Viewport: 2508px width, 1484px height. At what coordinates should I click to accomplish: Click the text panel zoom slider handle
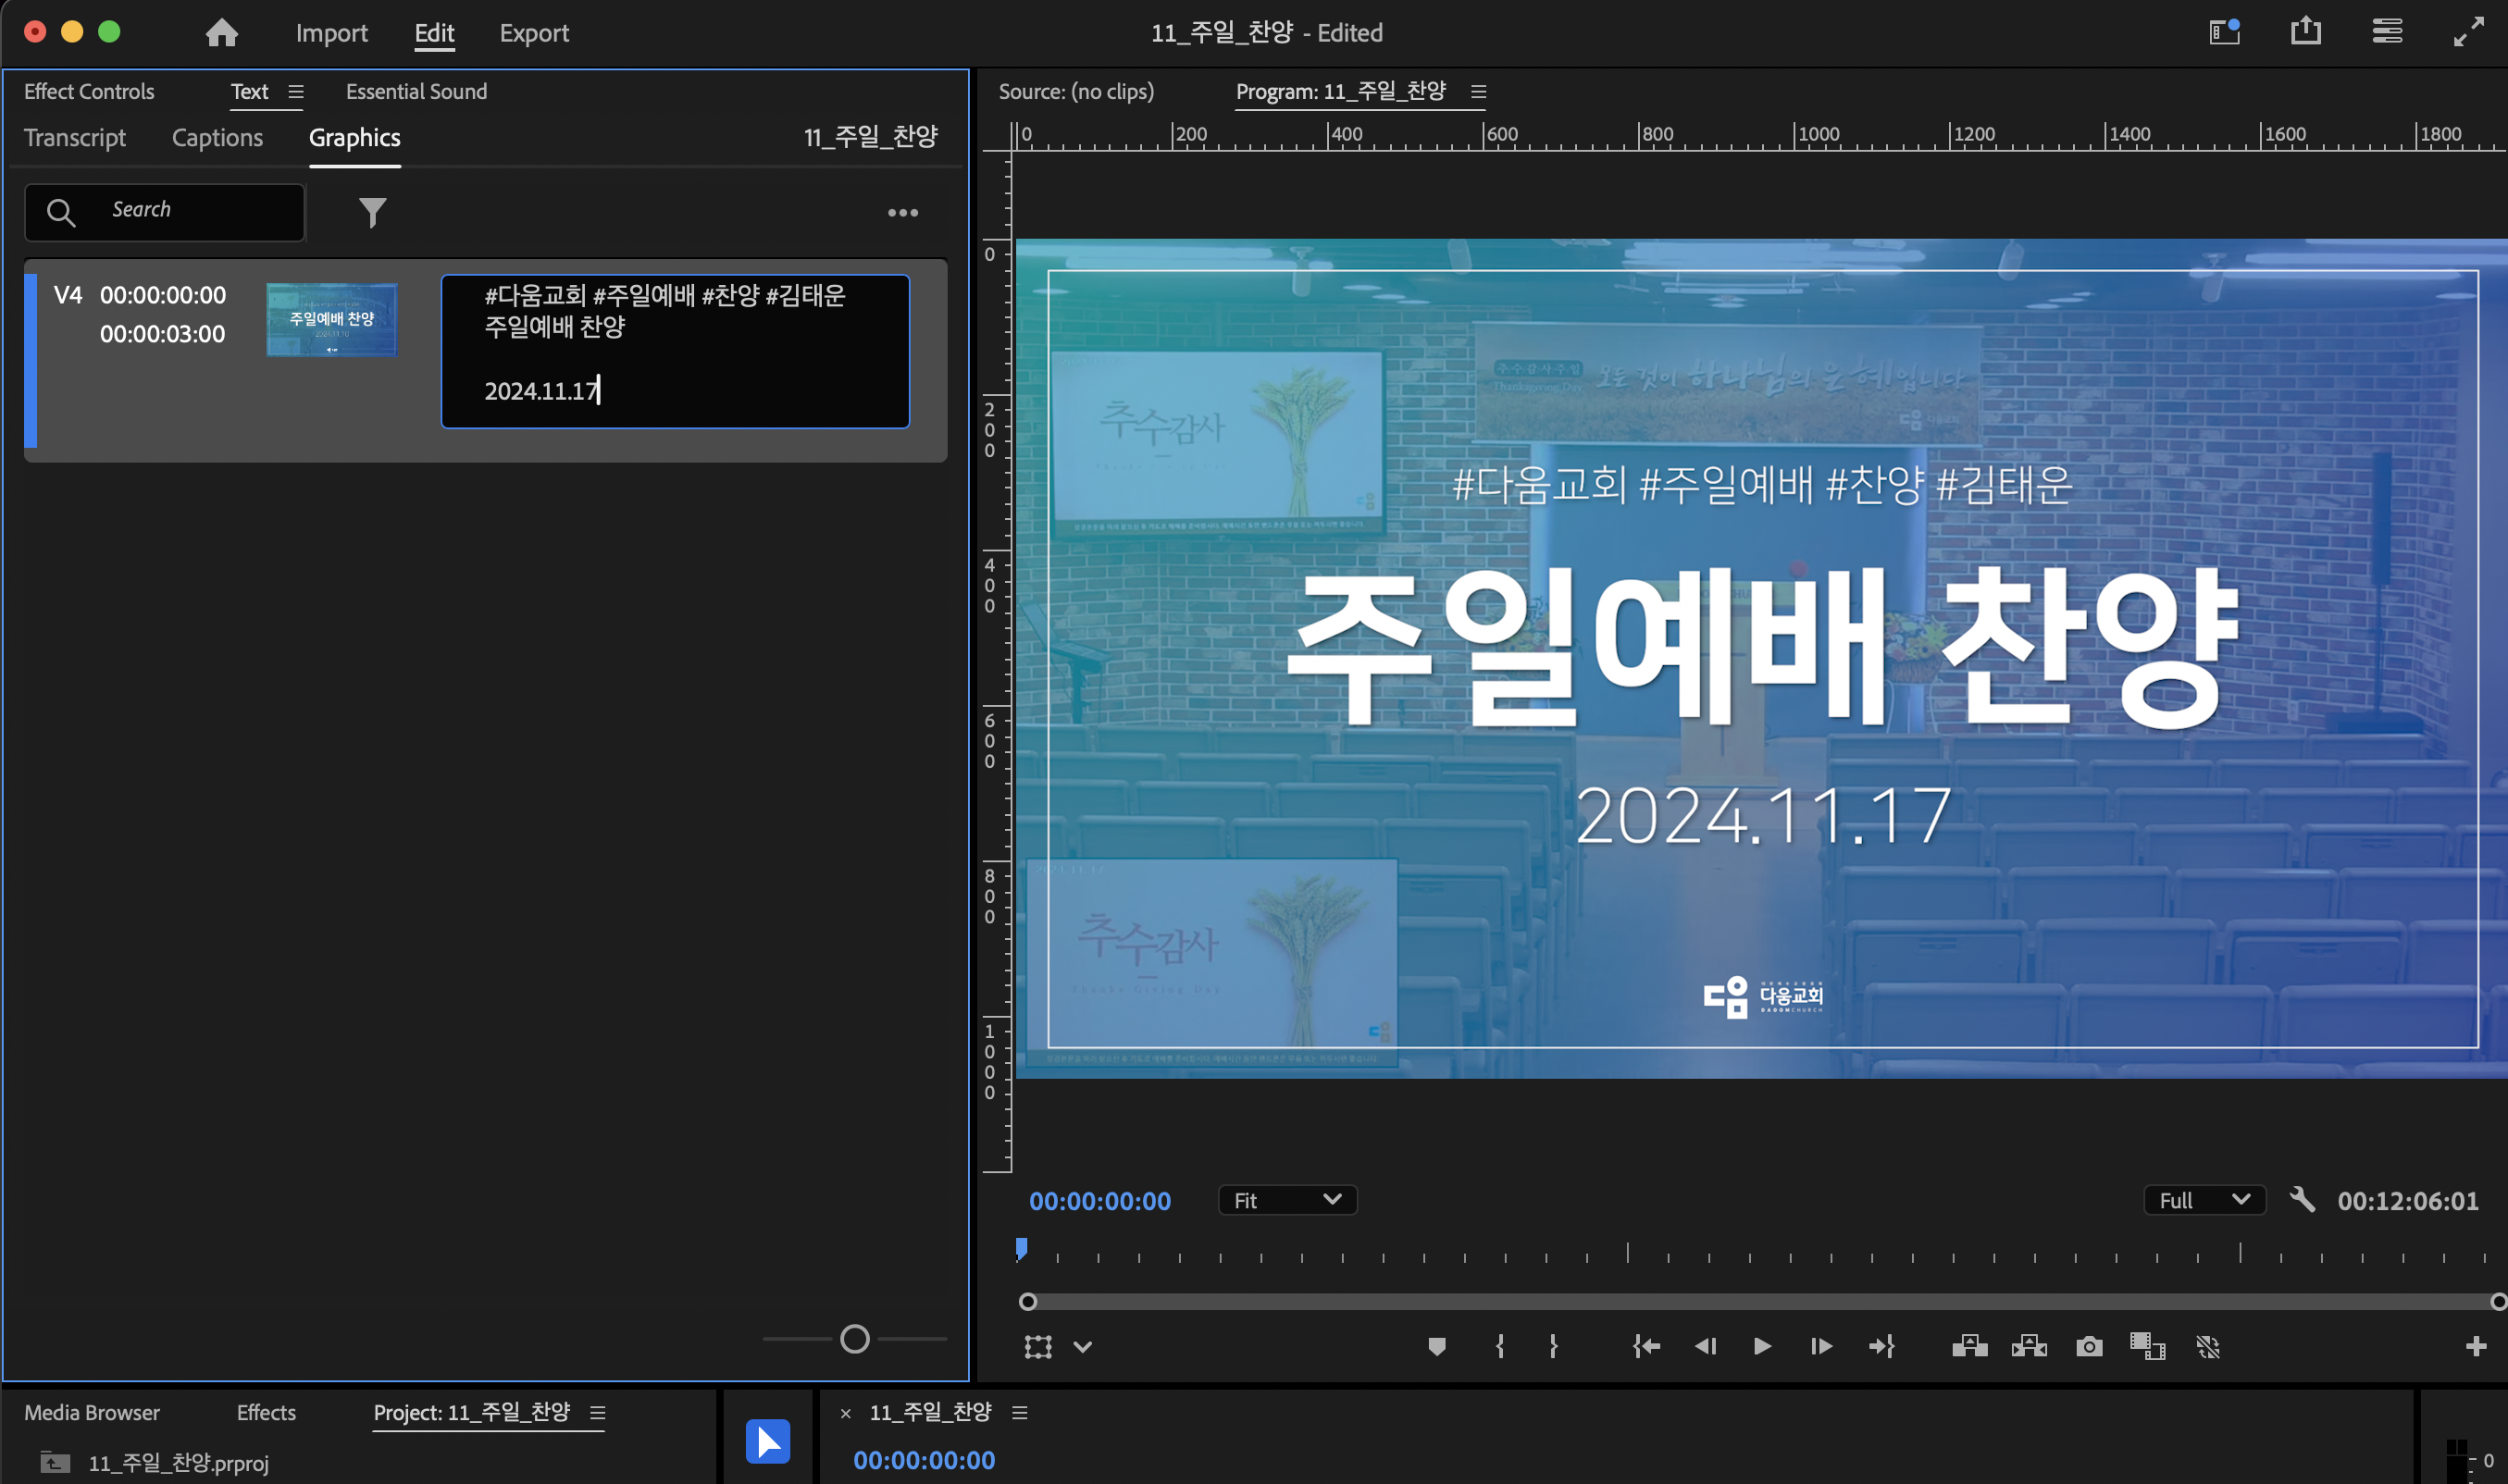[854, 1339]
